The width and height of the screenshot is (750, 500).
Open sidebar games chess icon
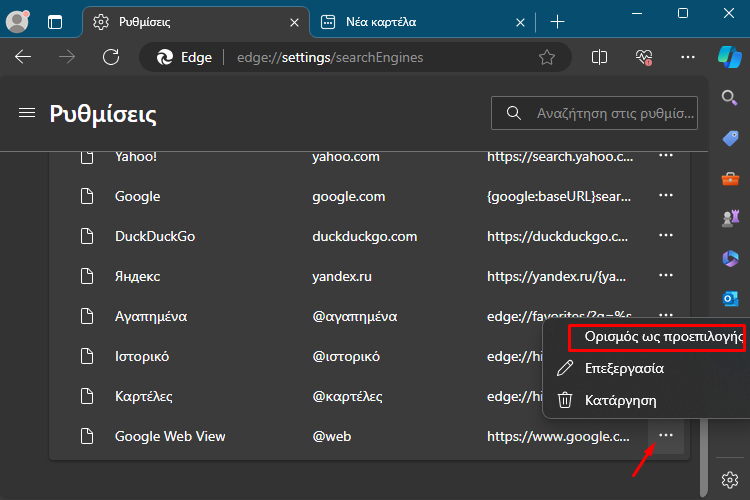pos(730,218)
